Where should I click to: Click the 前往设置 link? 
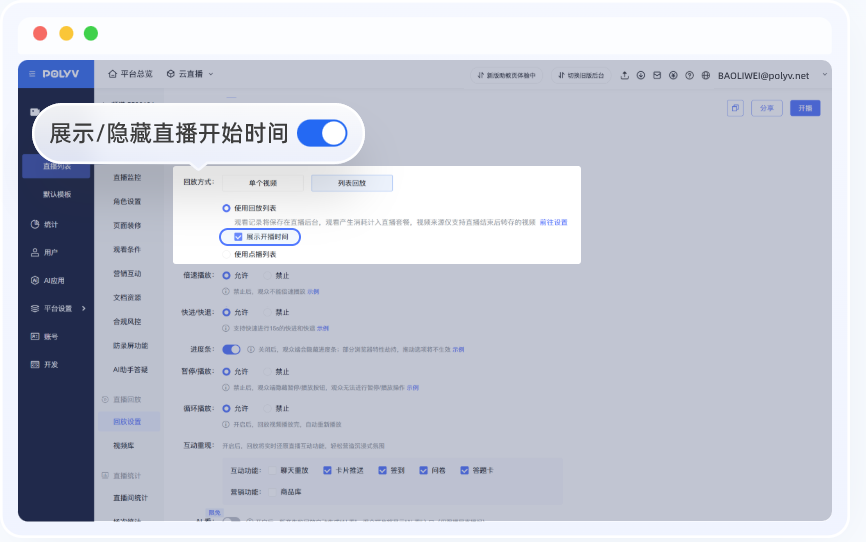tap(553, 222)
